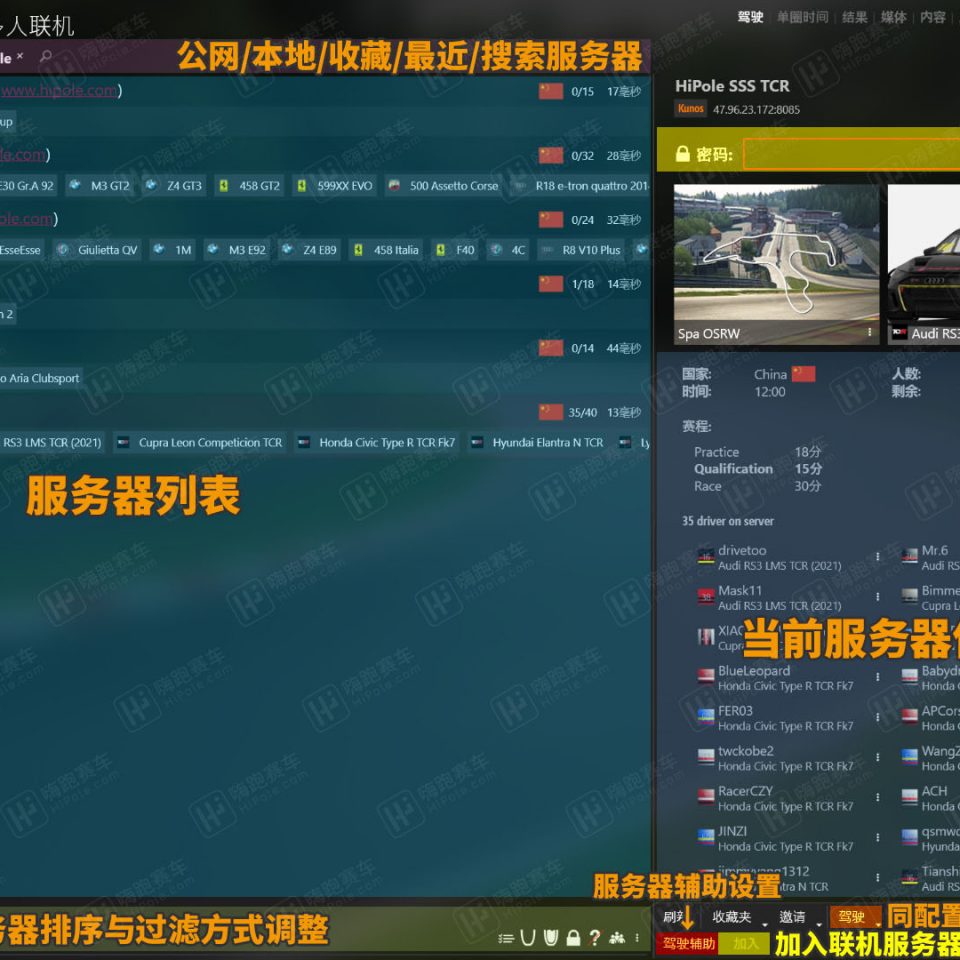Image resolution: width=960 pixels, height=960 pixels.
Task: Click the yellow 加入 join button
Action: (x=744, y=943)
